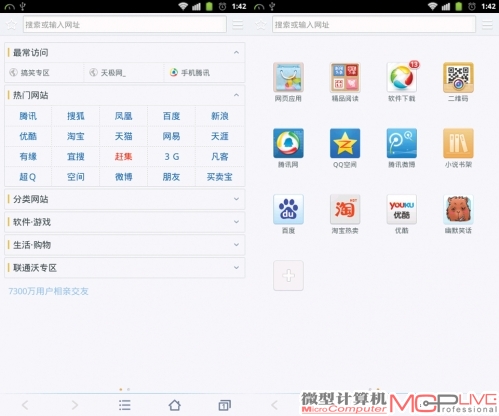Open the 精品阅读 app icon
The image size is (499, 416).
345,77
